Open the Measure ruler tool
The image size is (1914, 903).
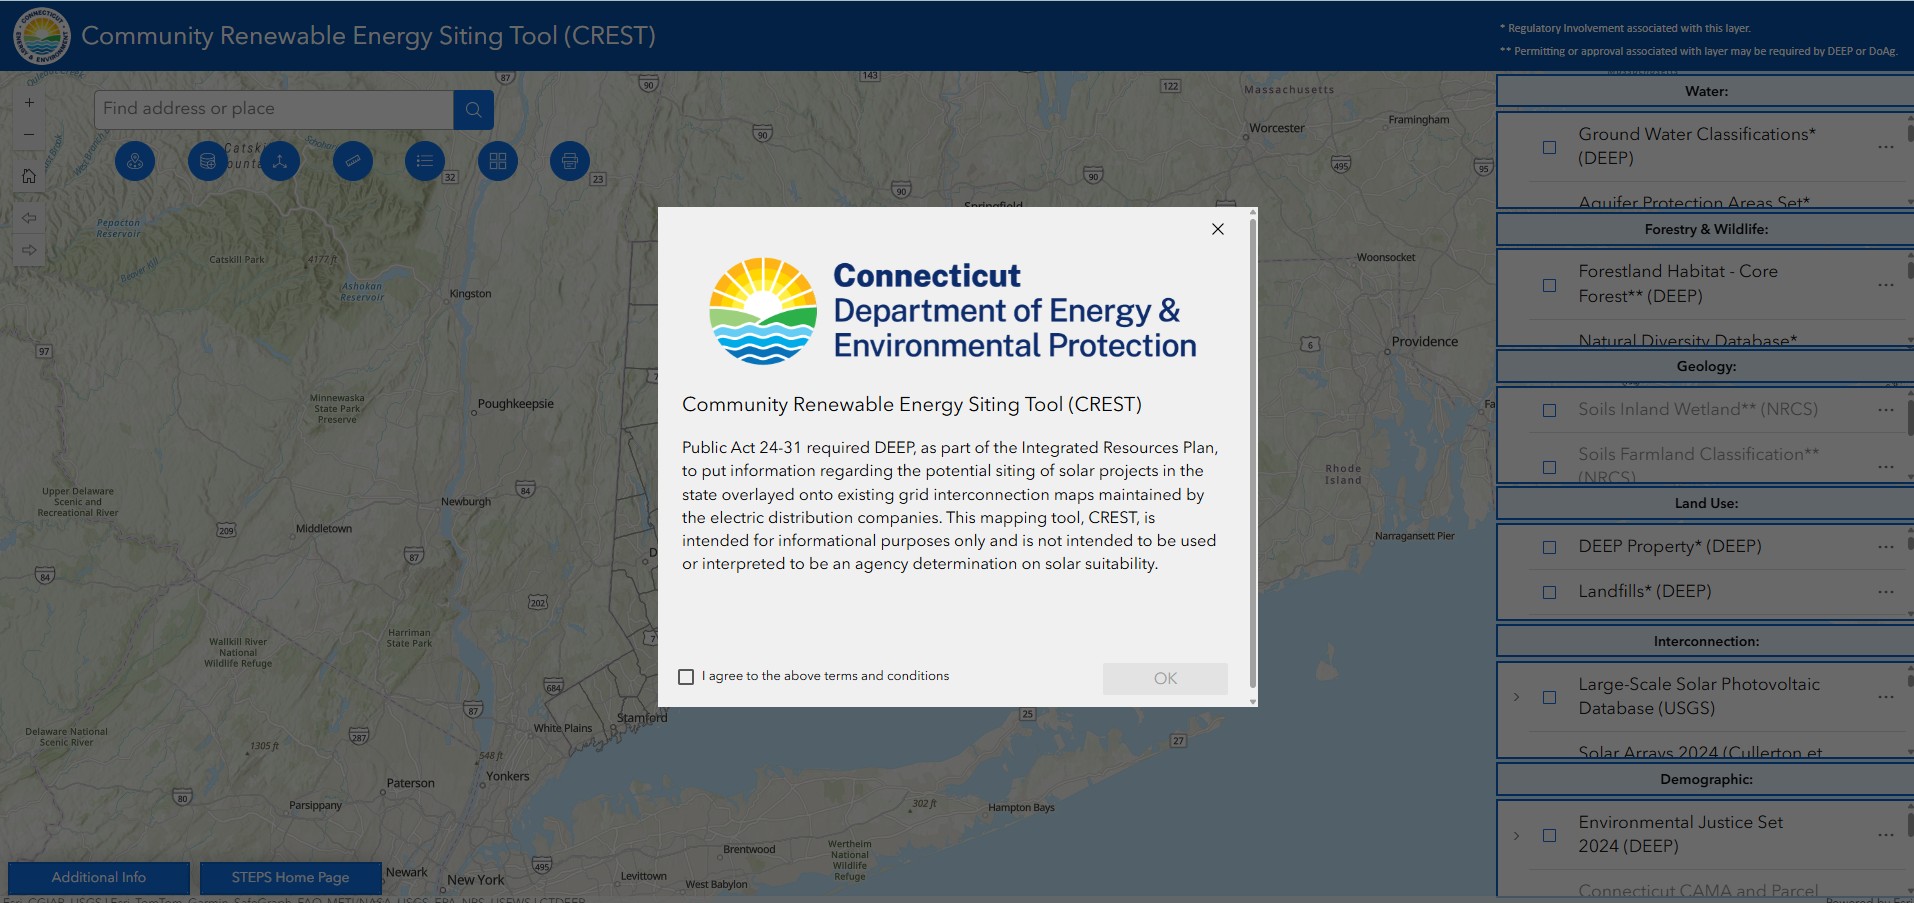[x=352, y=161]
